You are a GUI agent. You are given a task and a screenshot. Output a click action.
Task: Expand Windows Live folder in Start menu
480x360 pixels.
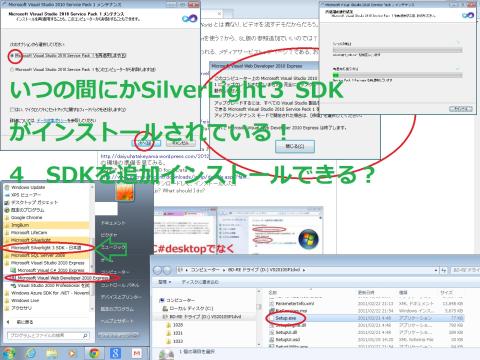[x=22, y=301]
